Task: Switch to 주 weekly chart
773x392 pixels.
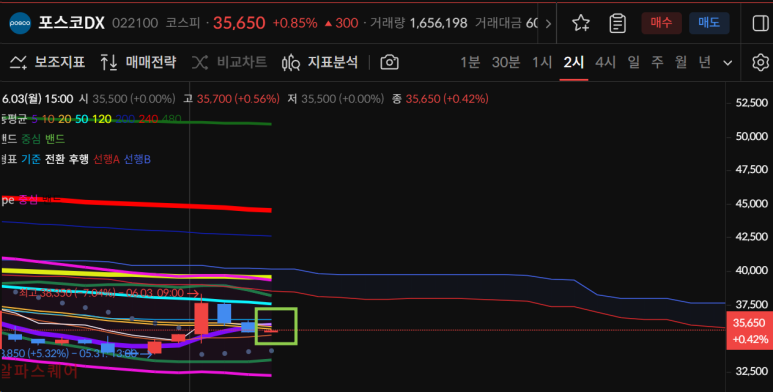Action: point(657,63)
